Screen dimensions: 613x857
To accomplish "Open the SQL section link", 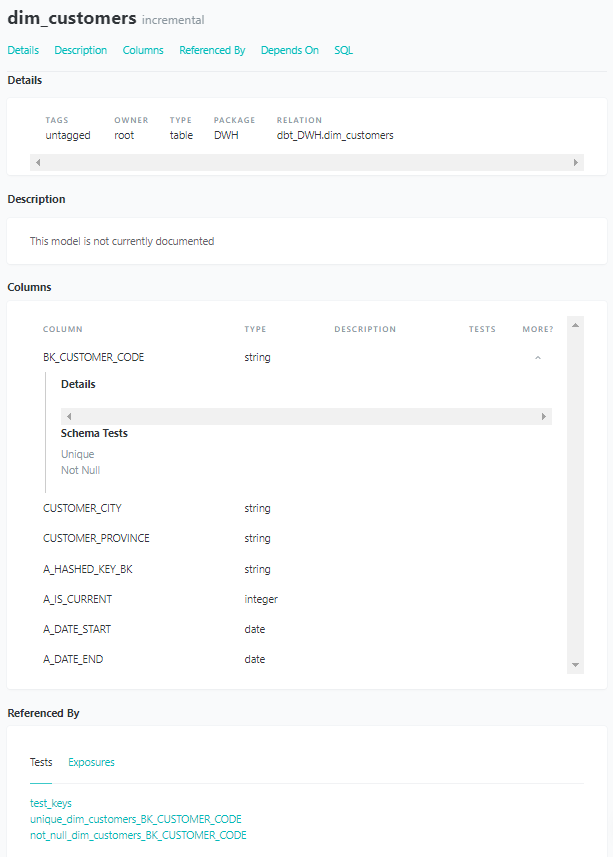I will (343, 50).
